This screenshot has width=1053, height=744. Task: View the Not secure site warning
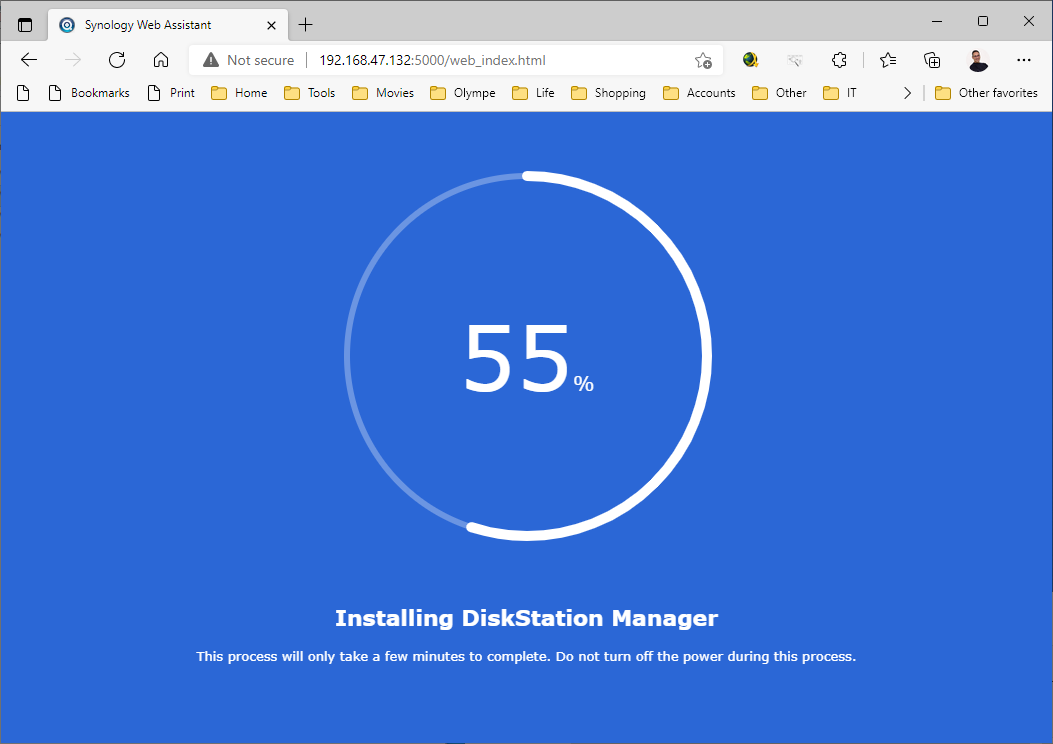tap(248, 60)
